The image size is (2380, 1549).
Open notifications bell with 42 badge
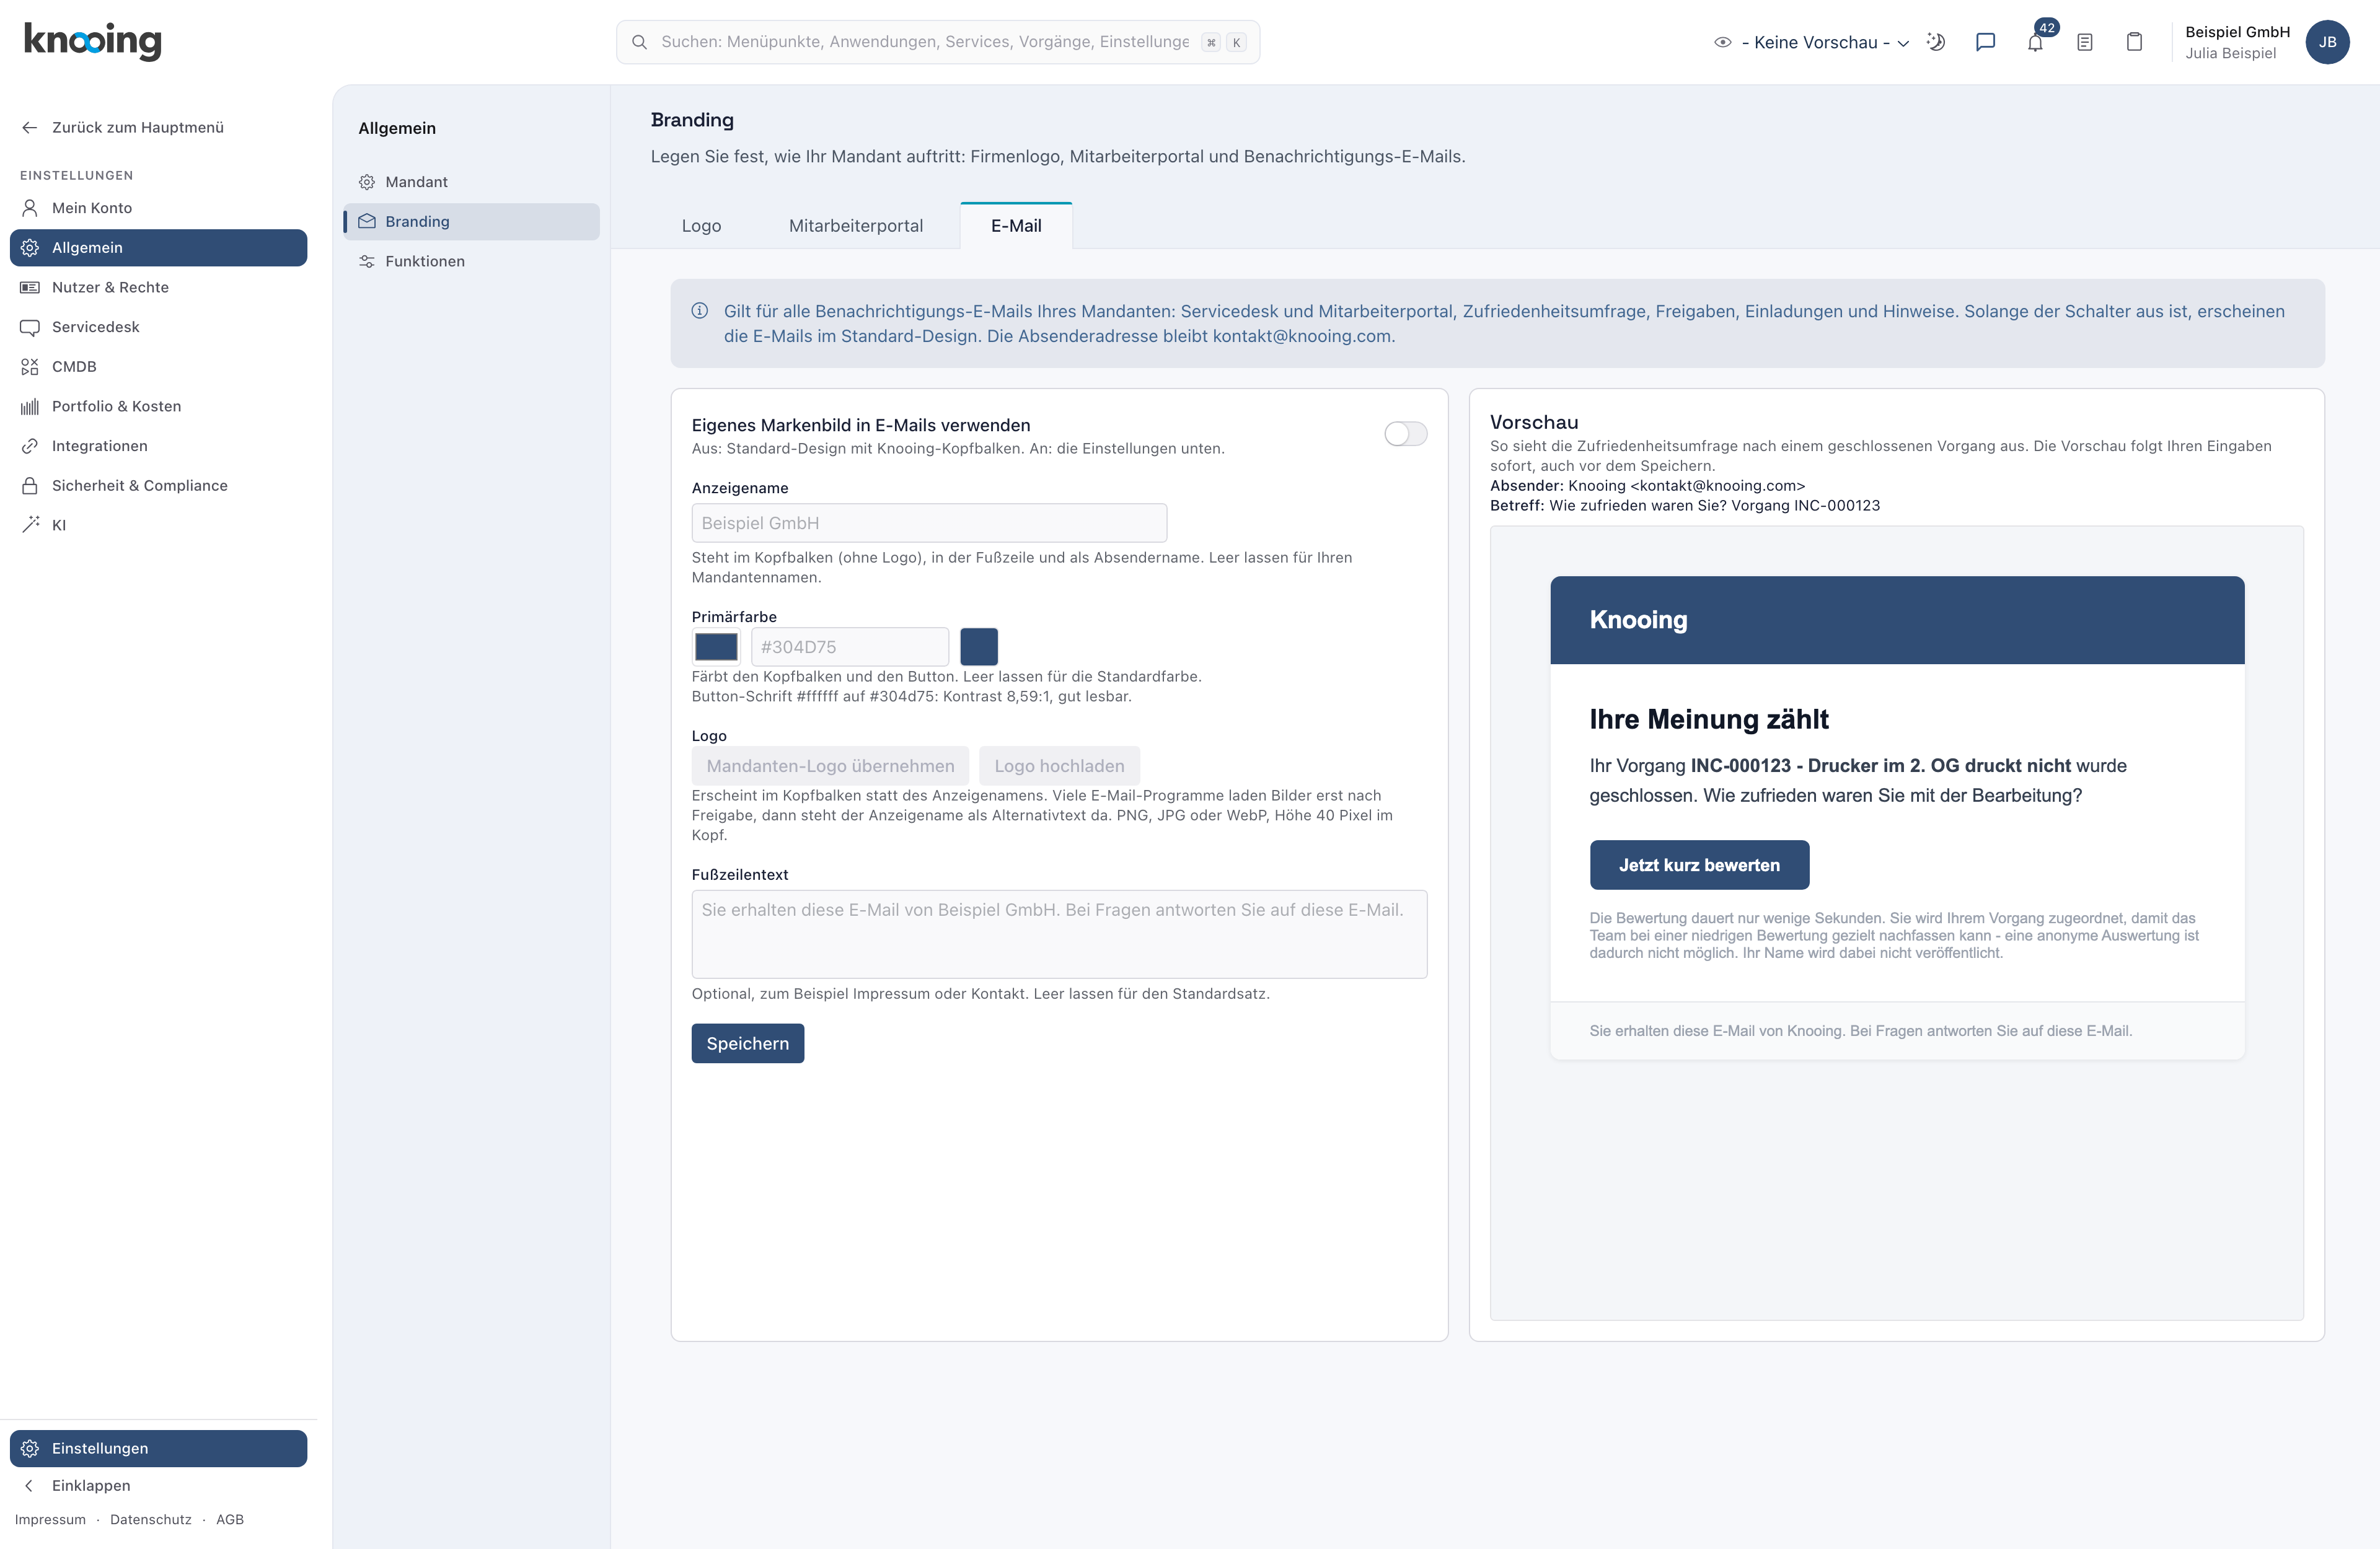(x=2035, y=42)
